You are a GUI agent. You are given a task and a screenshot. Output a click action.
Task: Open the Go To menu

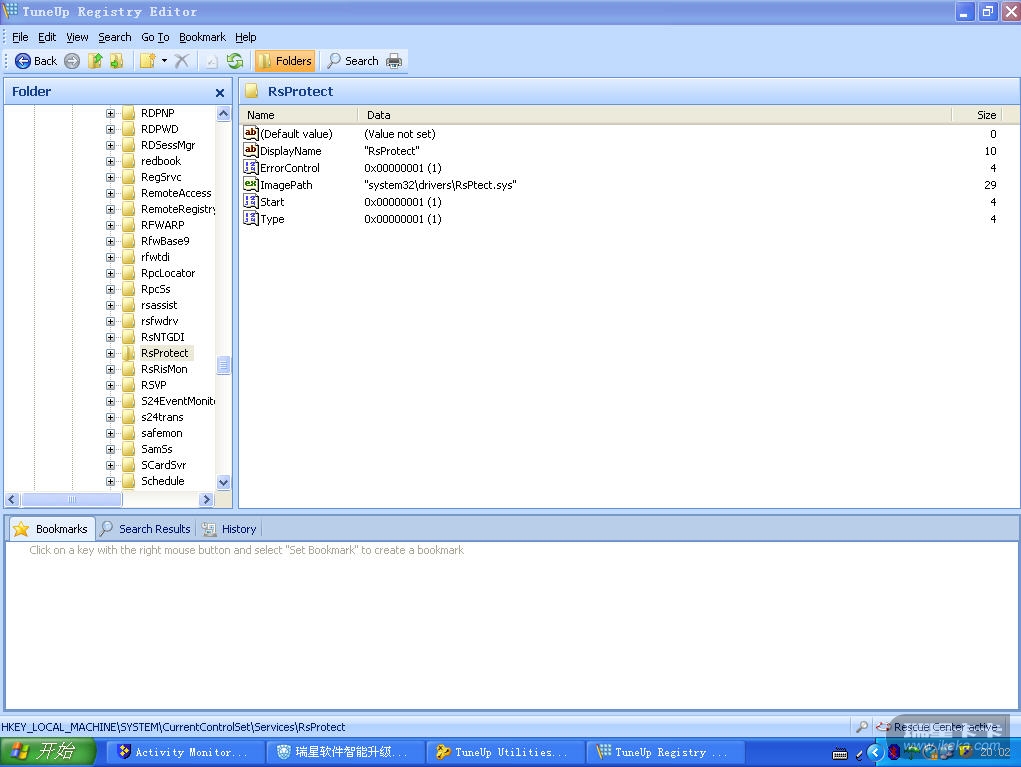pyautogui.click(x=155, y=37)
